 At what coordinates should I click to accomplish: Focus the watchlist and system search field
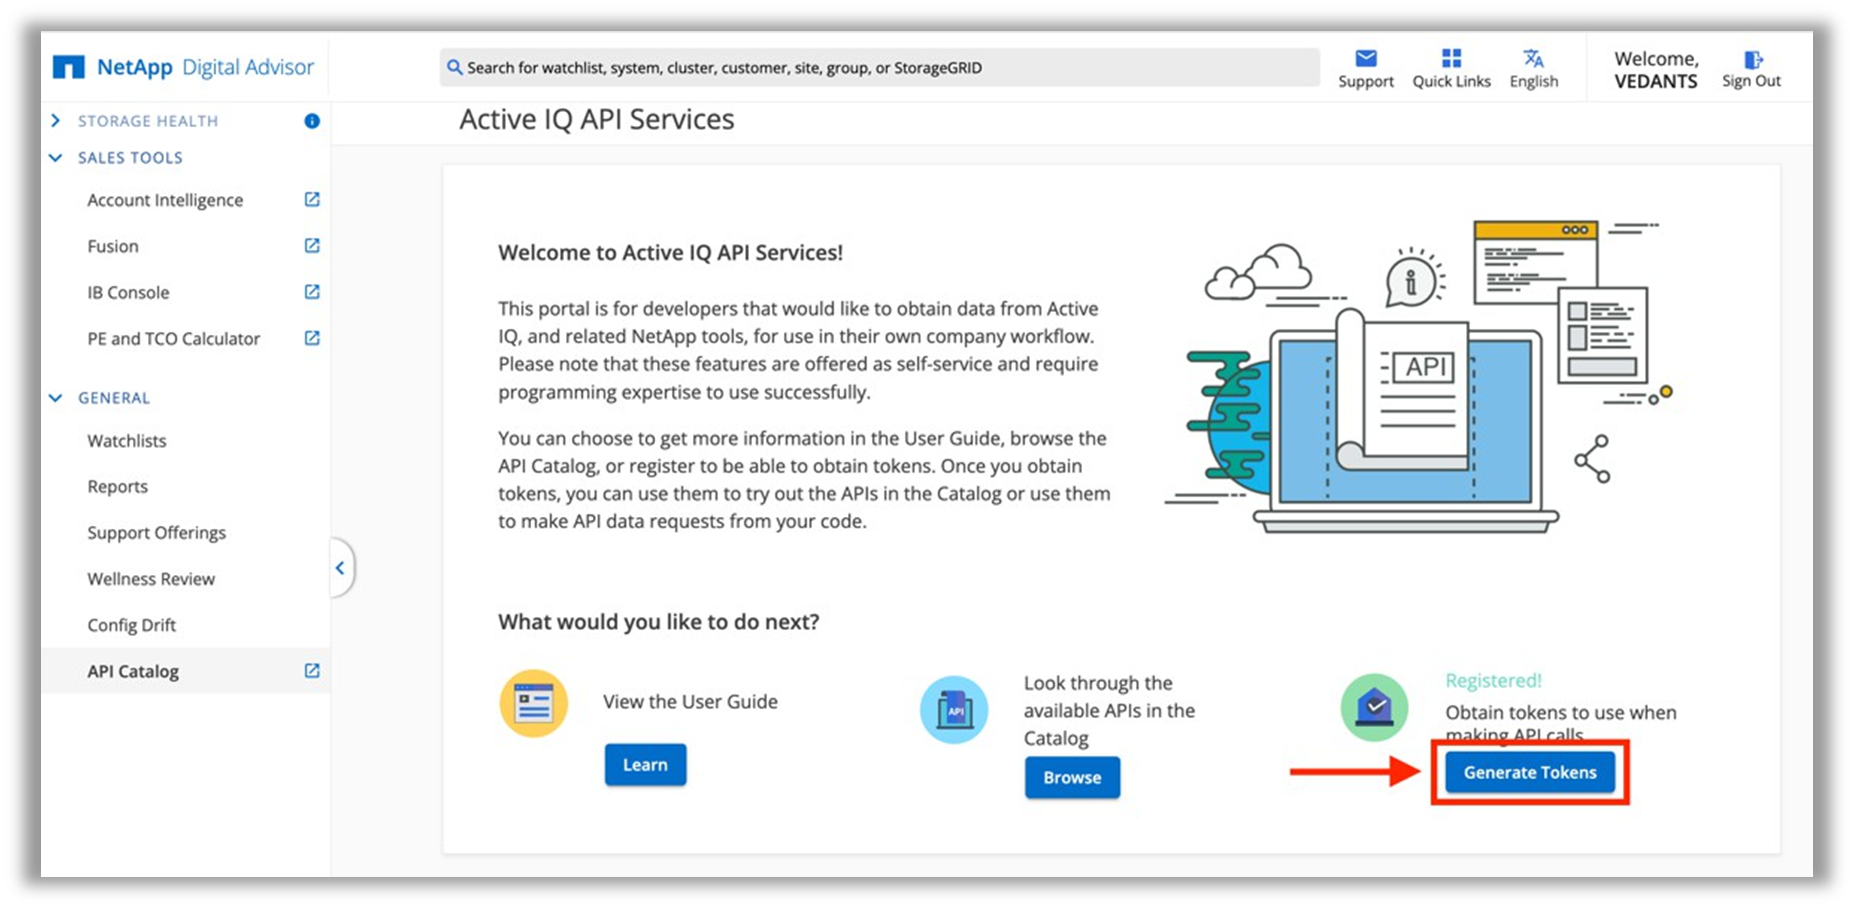point(880,68)
